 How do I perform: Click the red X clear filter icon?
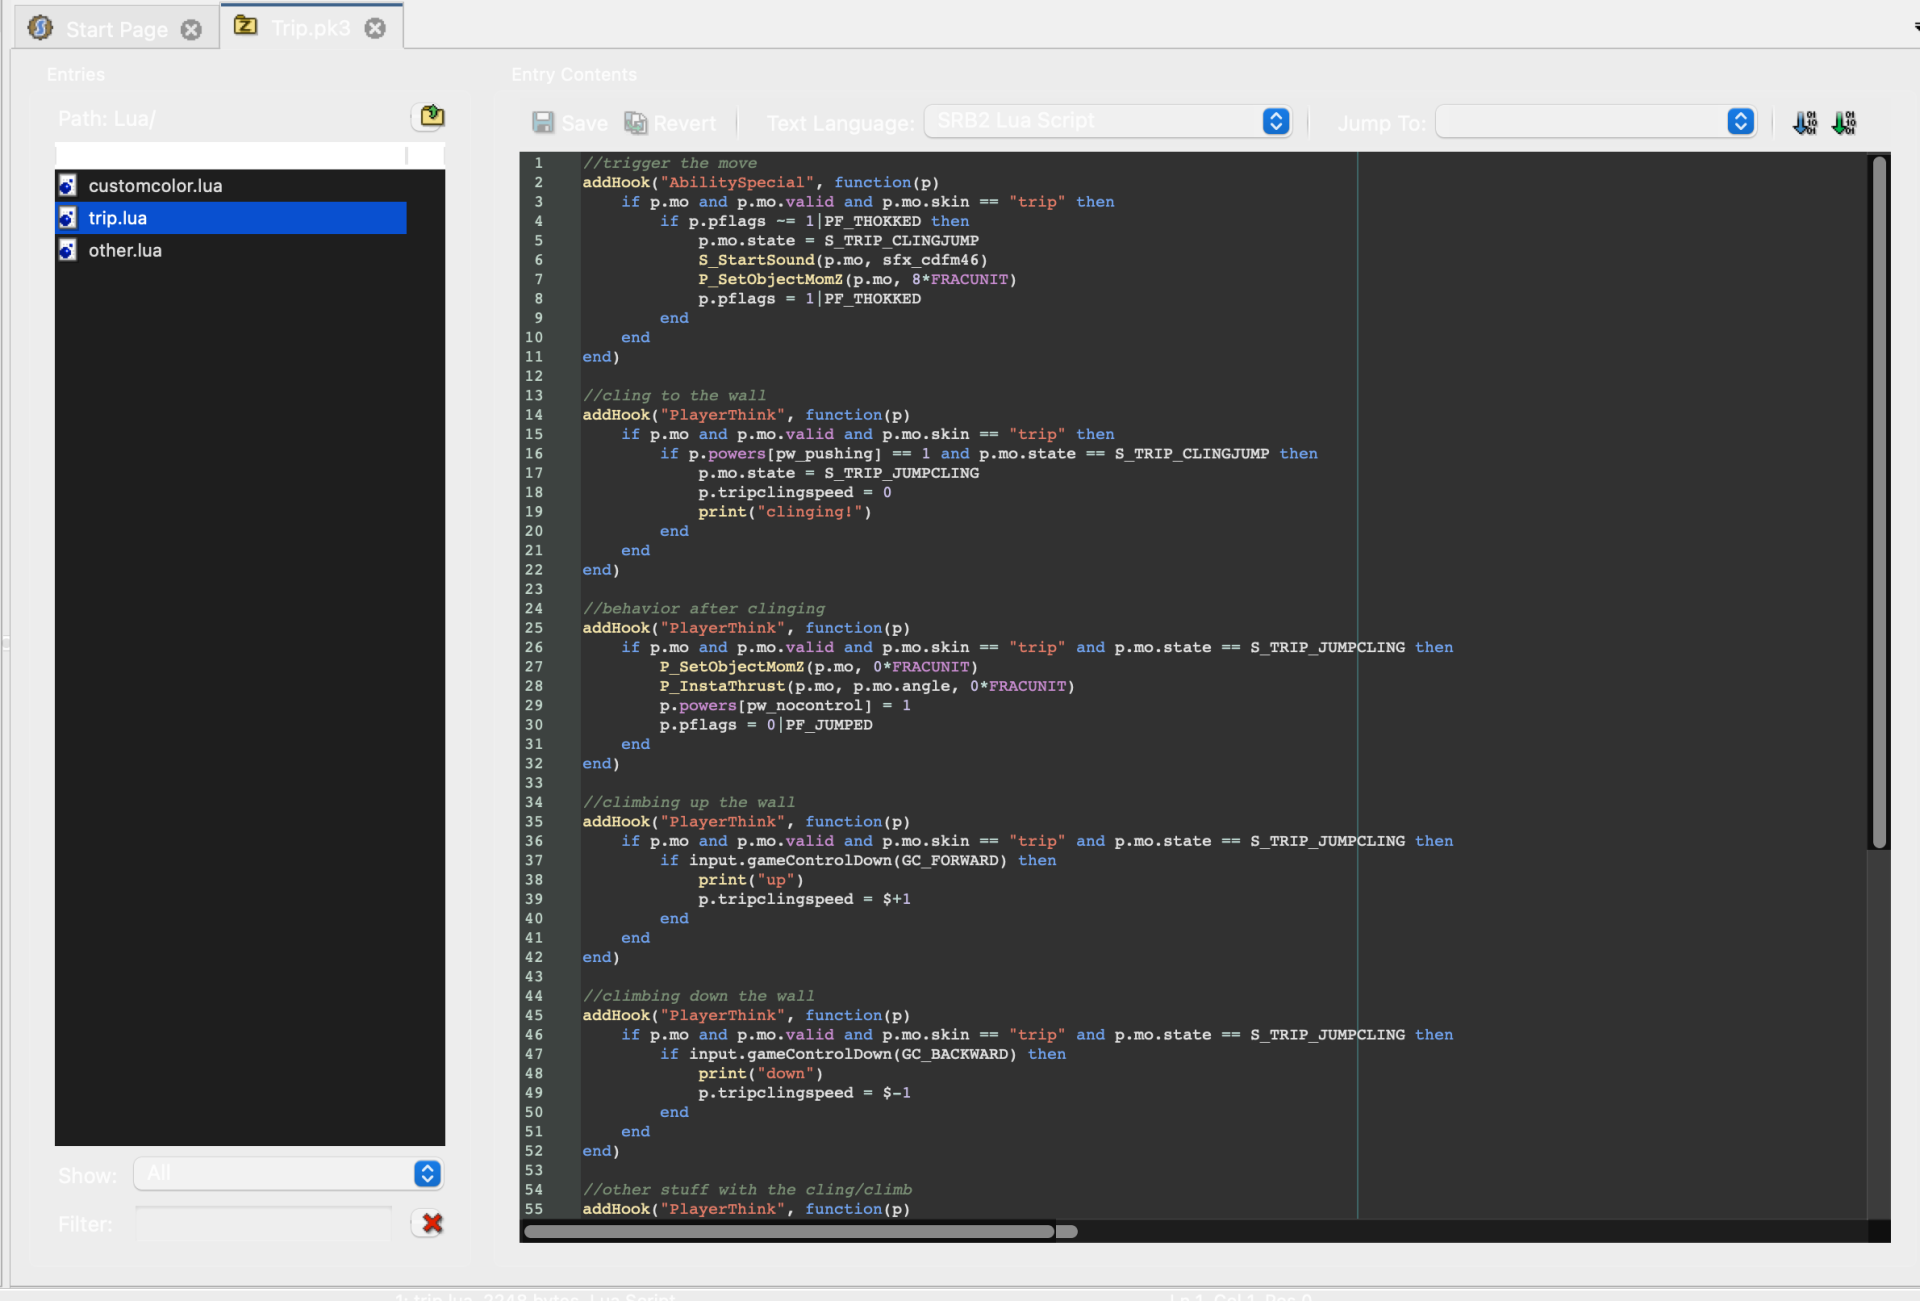click(x=432, y=1223)
